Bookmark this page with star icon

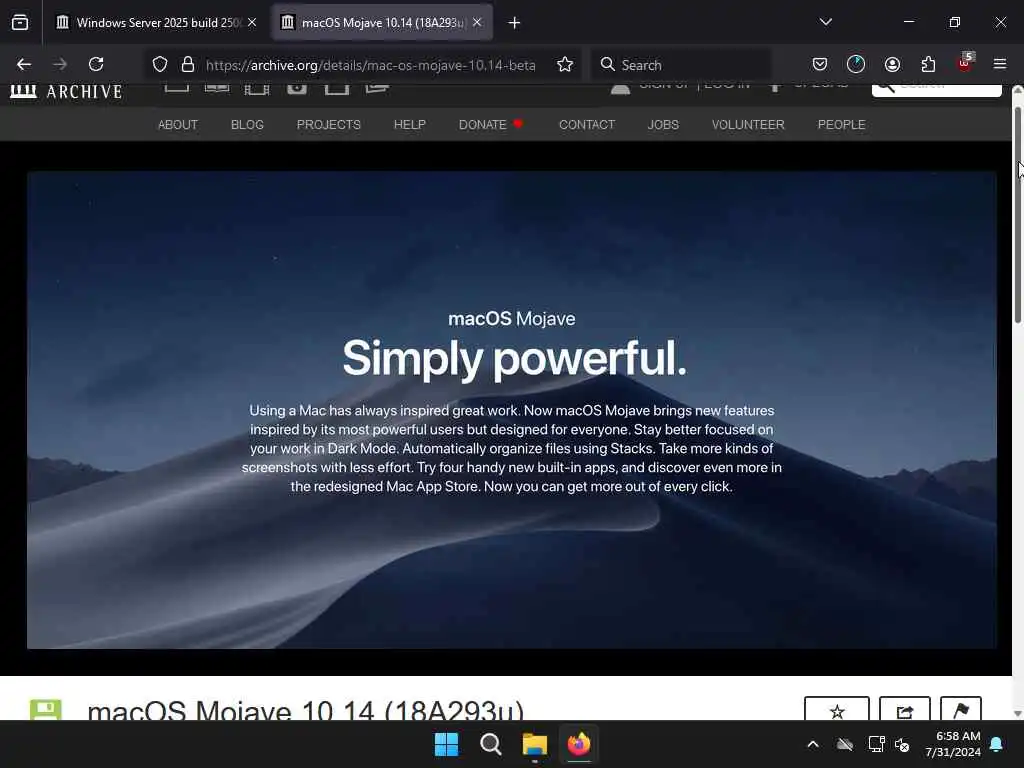565,64
